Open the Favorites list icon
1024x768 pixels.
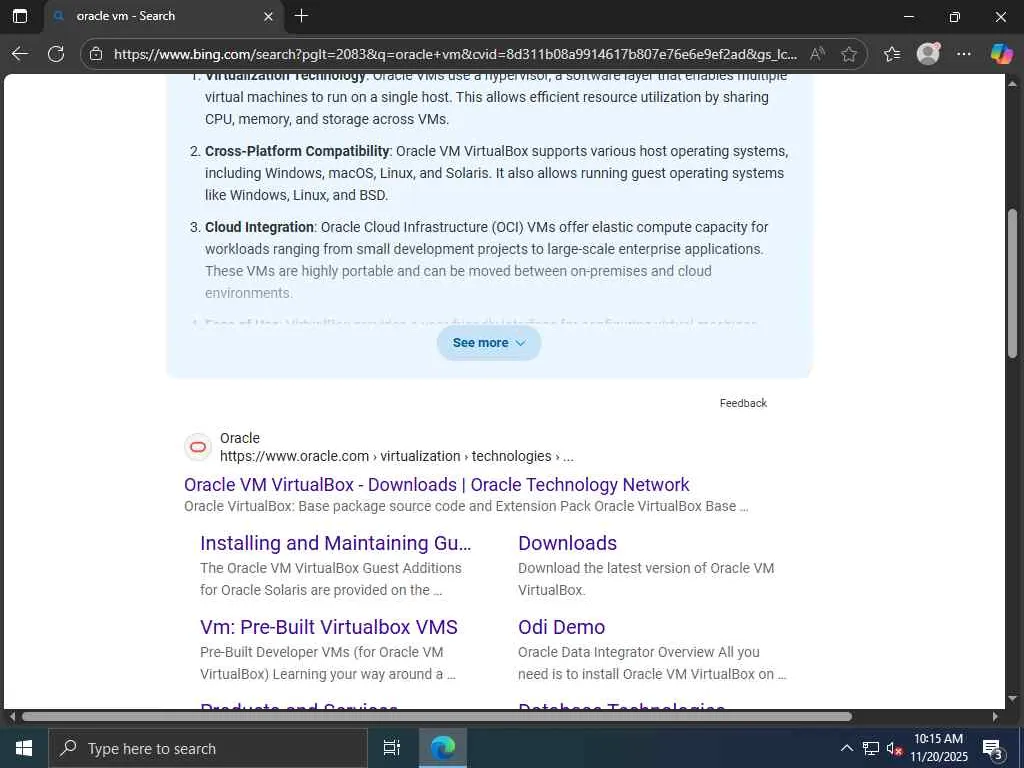892,54
